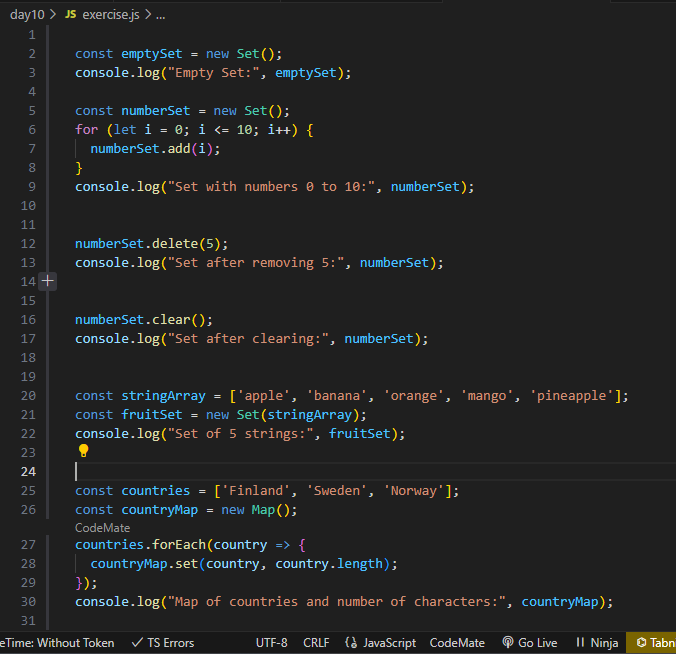
Task: Click numberSet.delete on line 12
Action: pos(137,244)
